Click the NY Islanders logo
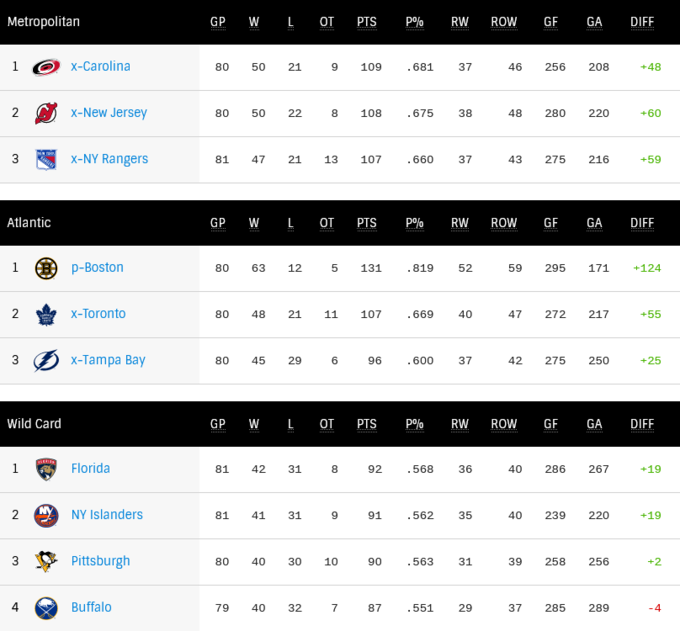 coord(46,515)
